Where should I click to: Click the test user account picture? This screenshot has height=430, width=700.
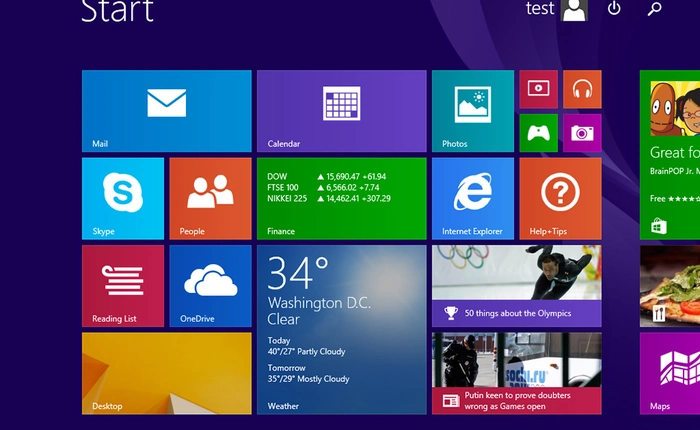point(574,10)
